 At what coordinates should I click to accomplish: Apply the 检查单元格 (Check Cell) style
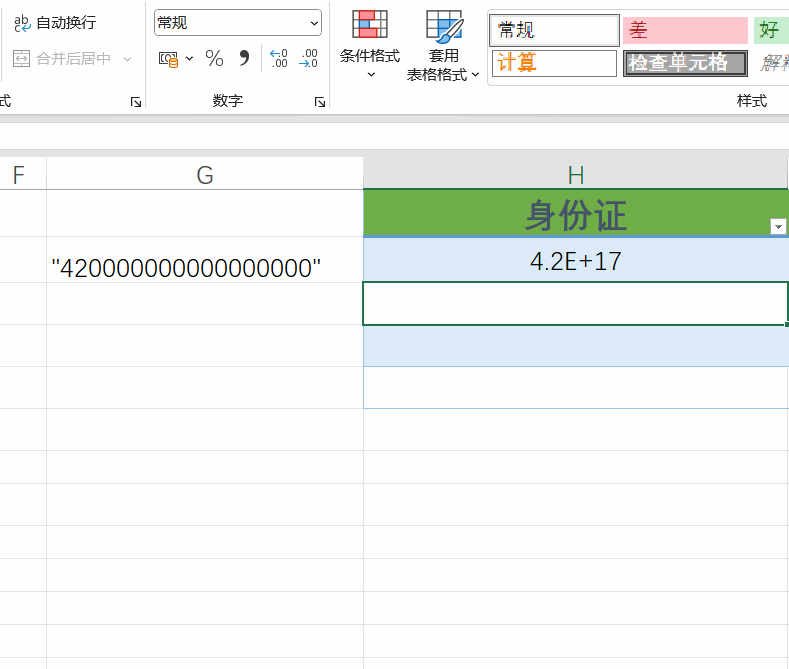tap(684, 63)
